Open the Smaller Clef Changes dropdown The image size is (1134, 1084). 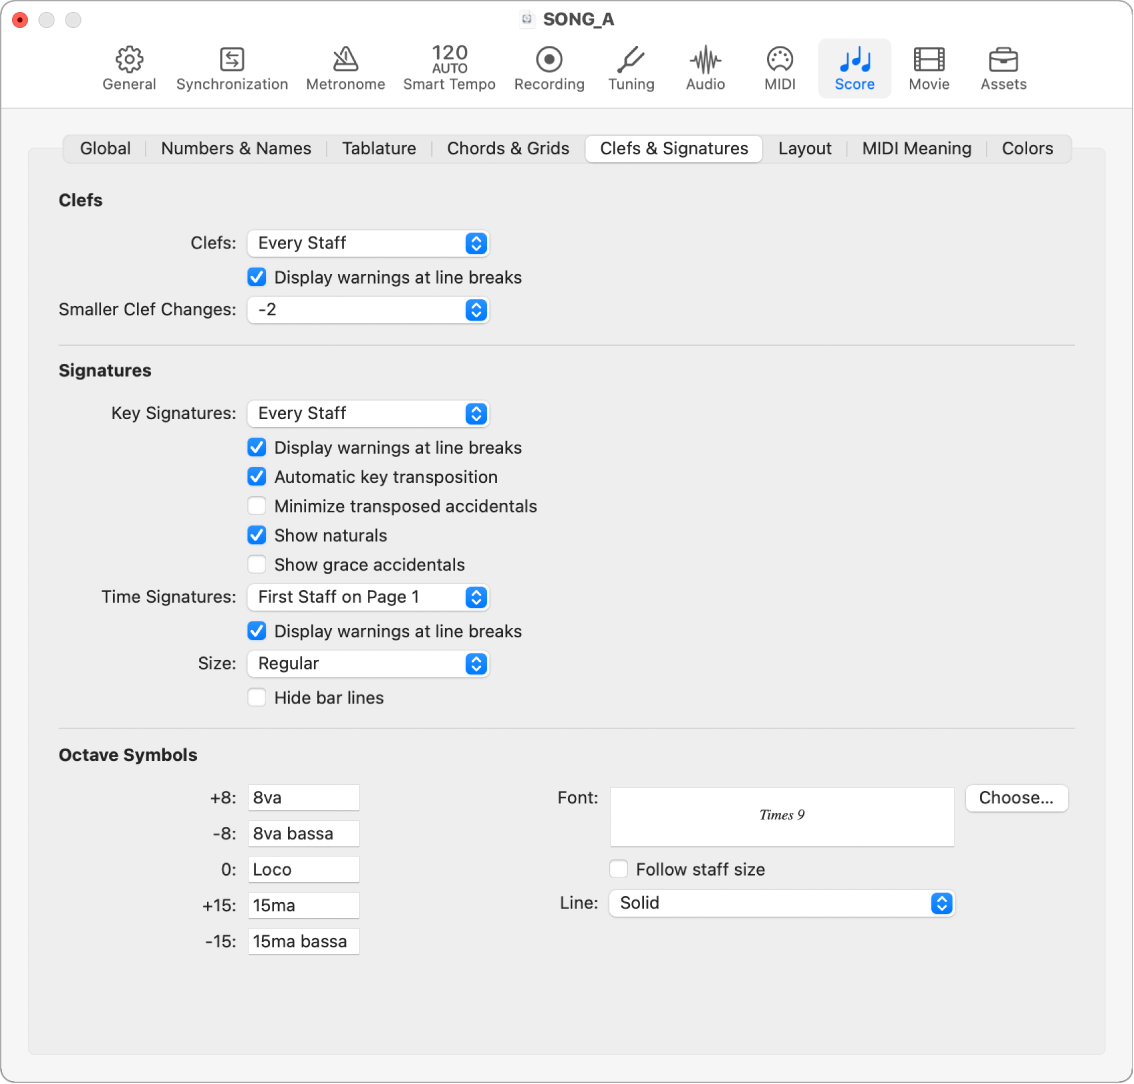pos(368,310)
